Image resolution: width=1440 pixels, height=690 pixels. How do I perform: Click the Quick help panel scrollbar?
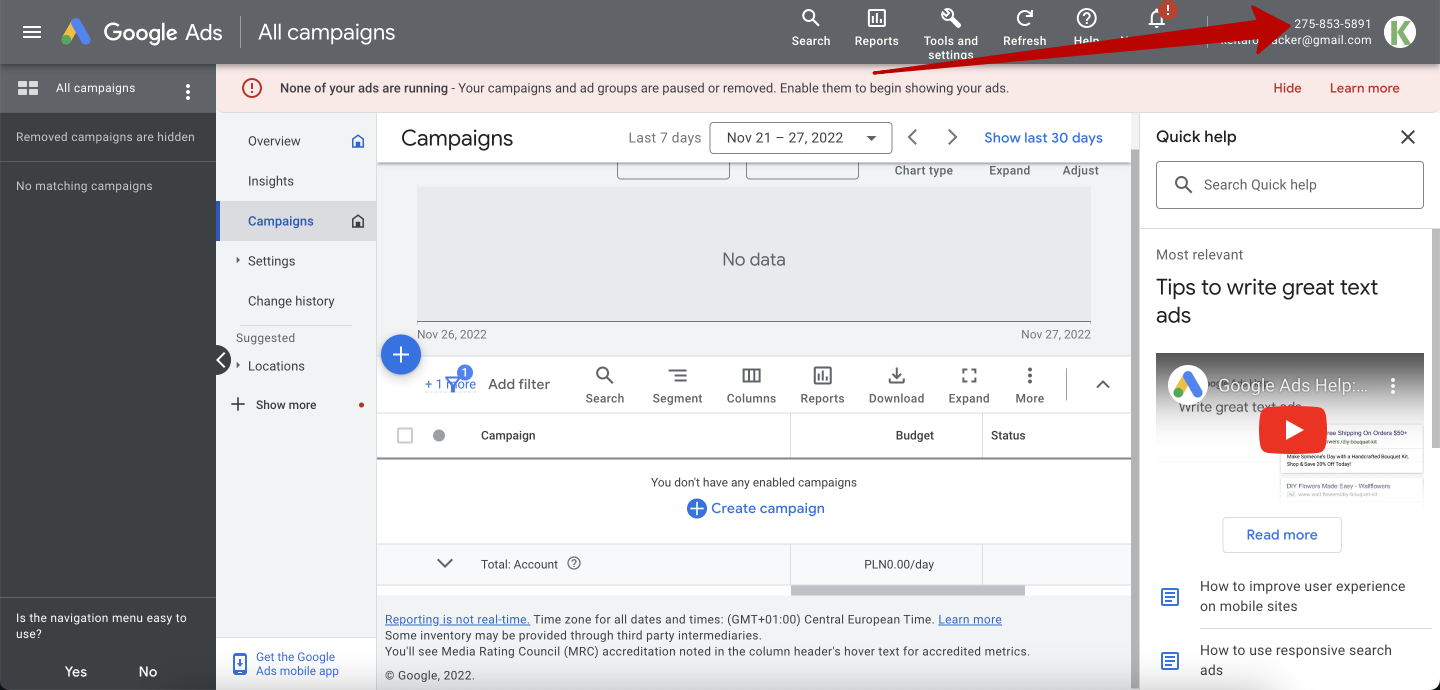pos(1435,338)
